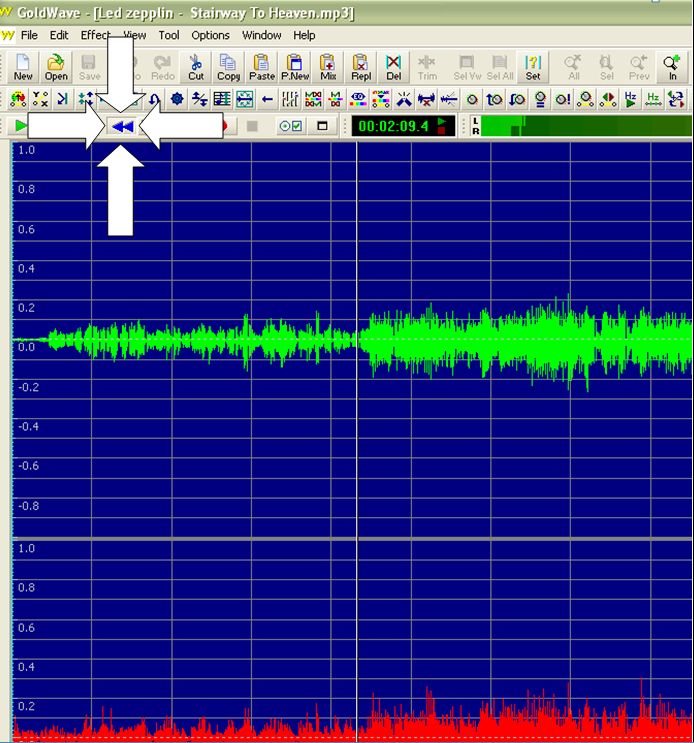Click the zoom In magnifier button

click(x=672, y=67)
